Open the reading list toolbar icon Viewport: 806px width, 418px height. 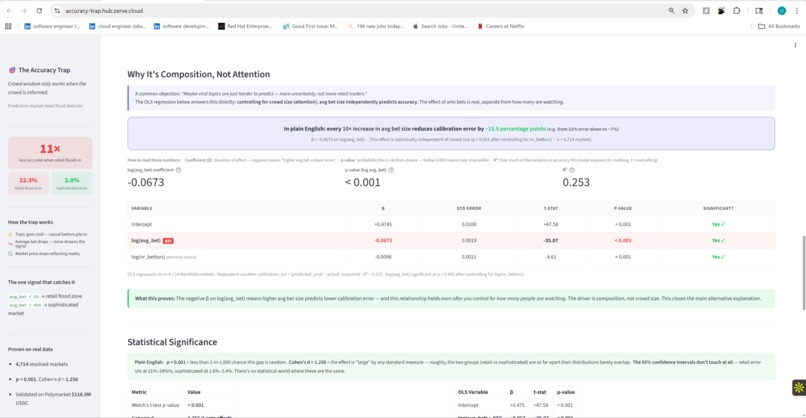706,10
